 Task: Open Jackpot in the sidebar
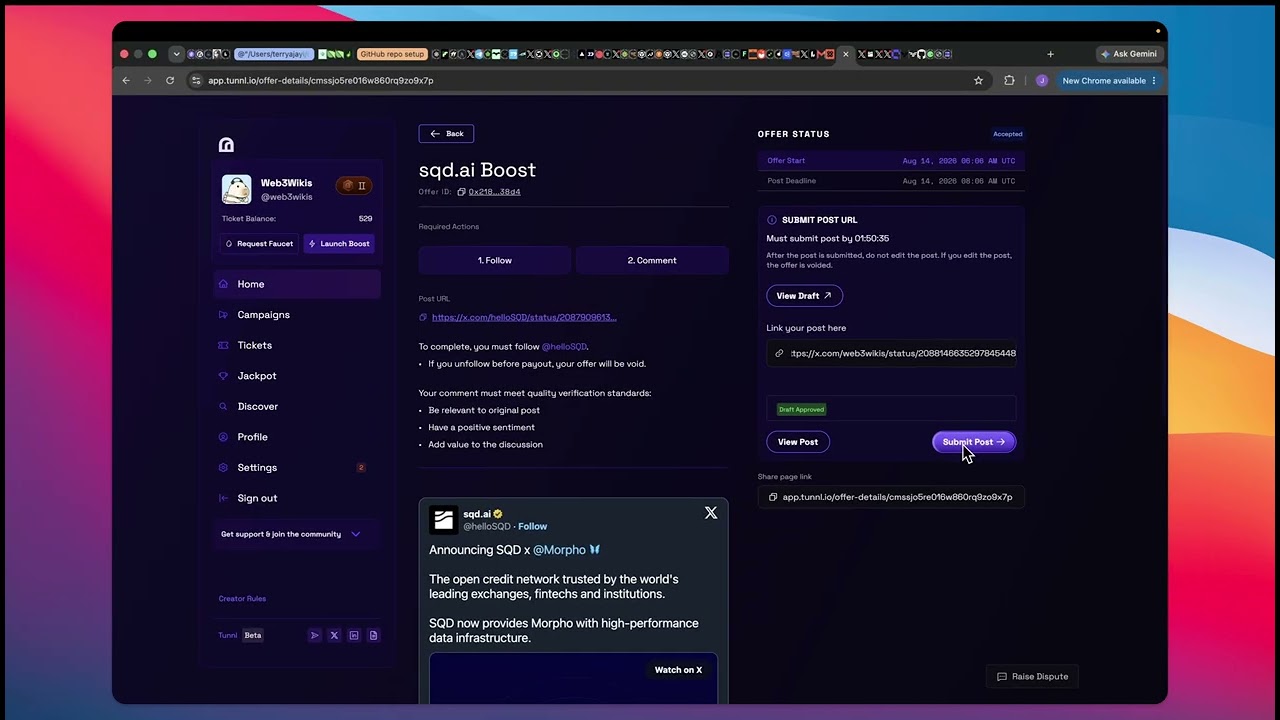coord(297,376)
